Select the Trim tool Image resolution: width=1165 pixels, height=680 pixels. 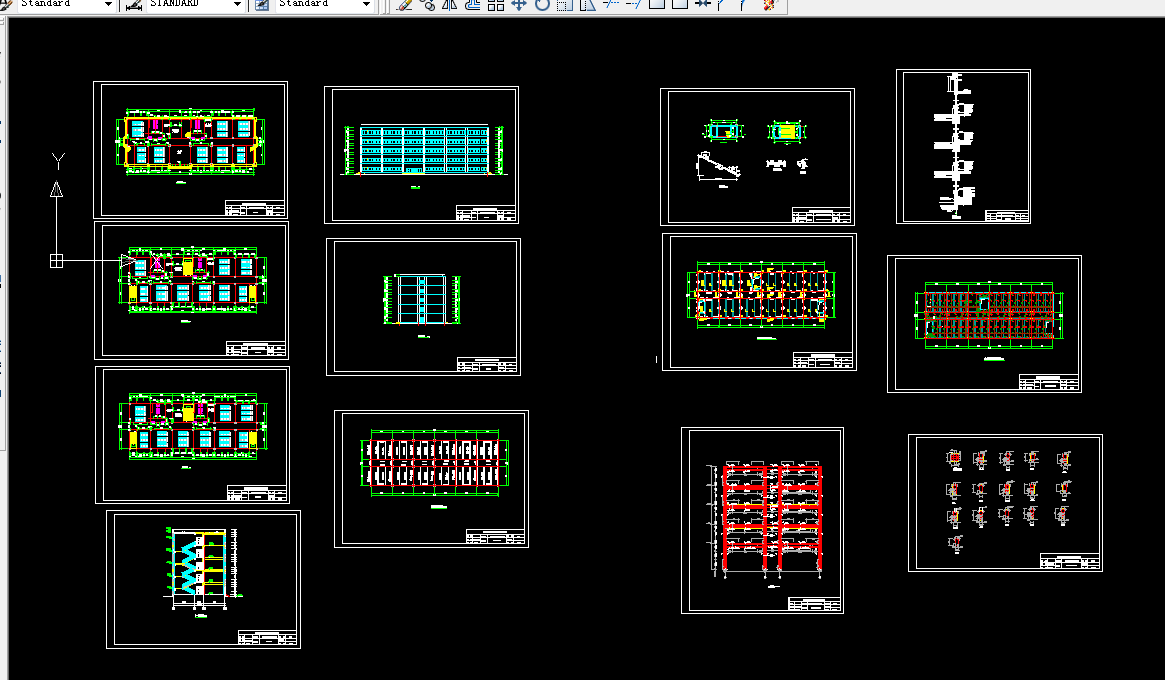[x=611, y=4]
